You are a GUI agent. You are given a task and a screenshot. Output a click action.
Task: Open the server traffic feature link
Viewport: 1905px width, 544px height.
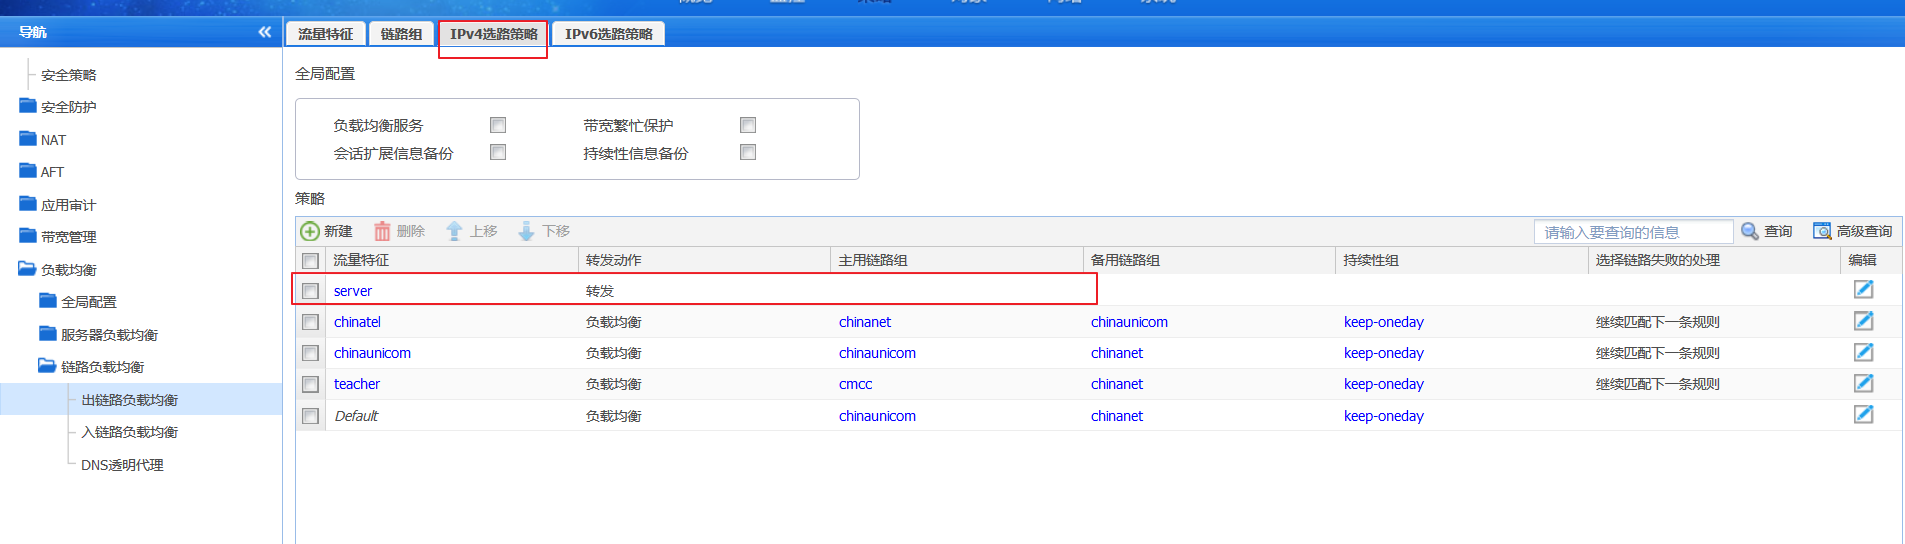[x=353, y=291]
